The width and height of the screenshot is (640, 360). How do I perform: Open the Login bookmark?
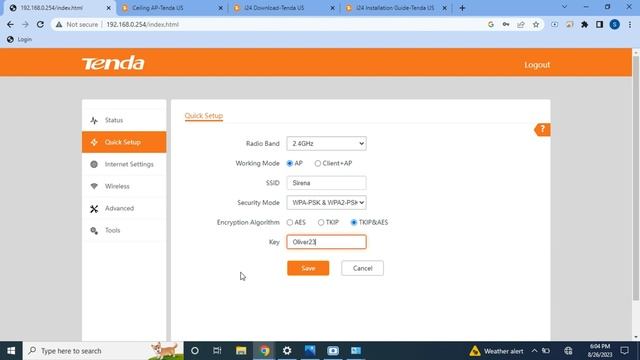tap(20, 40)
